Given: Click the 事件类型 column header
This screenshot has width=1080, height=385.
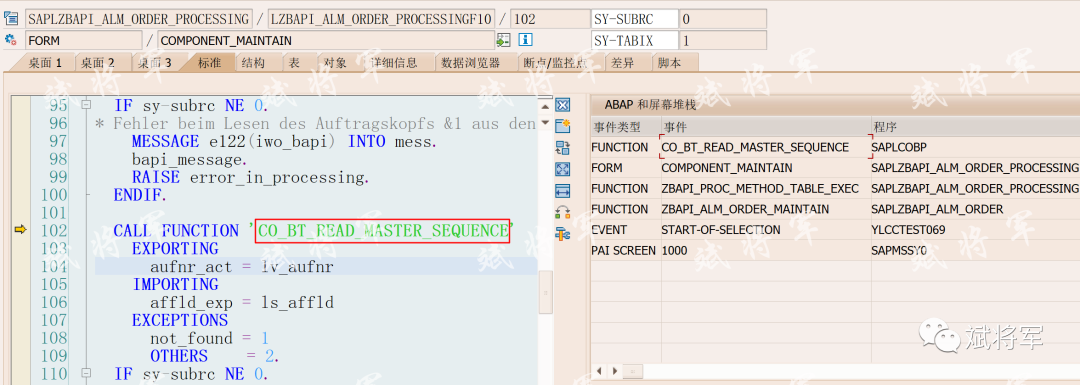Looking at the screenshot, I should (x=625, y=127).
